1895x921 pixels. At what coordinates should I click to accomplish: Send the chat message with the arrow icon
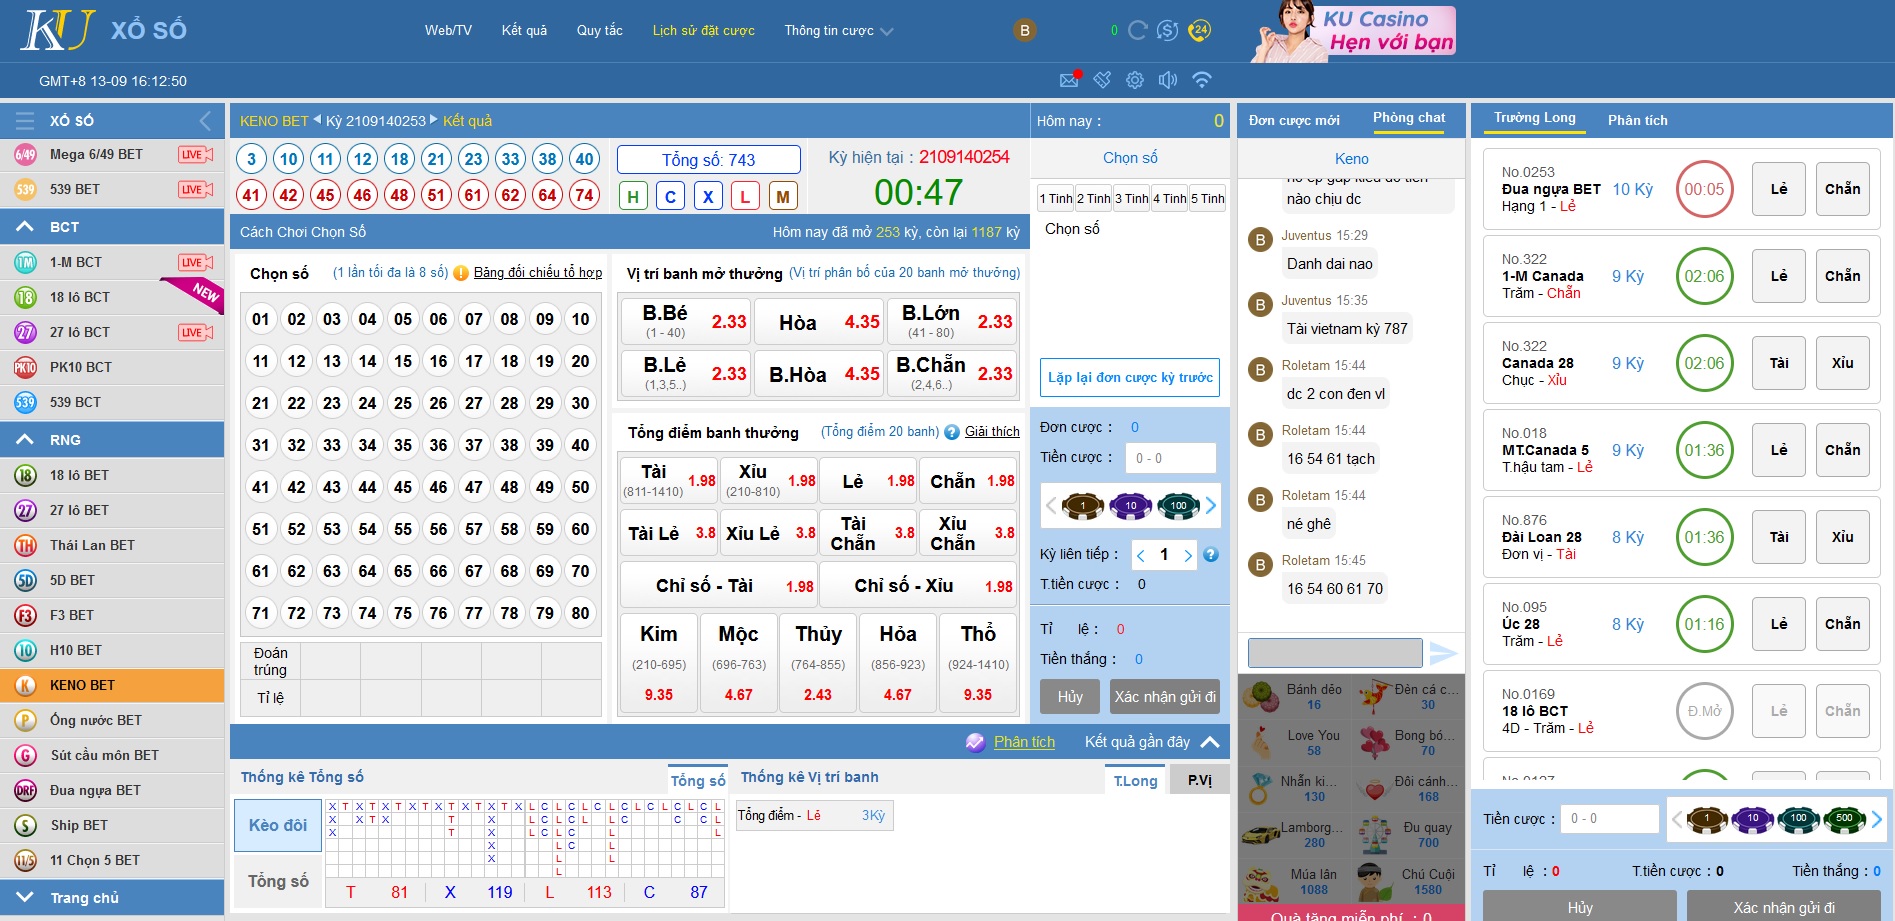point(1443,653)
